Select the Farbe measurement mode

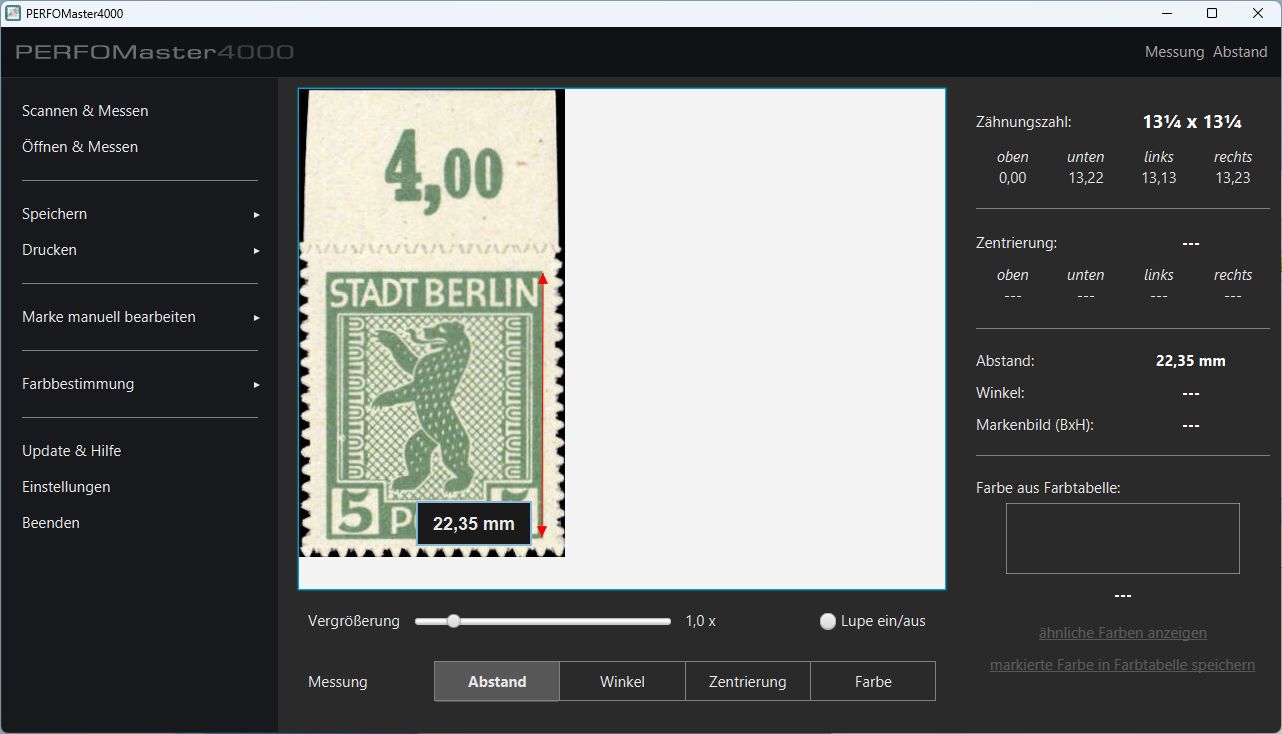873,681
